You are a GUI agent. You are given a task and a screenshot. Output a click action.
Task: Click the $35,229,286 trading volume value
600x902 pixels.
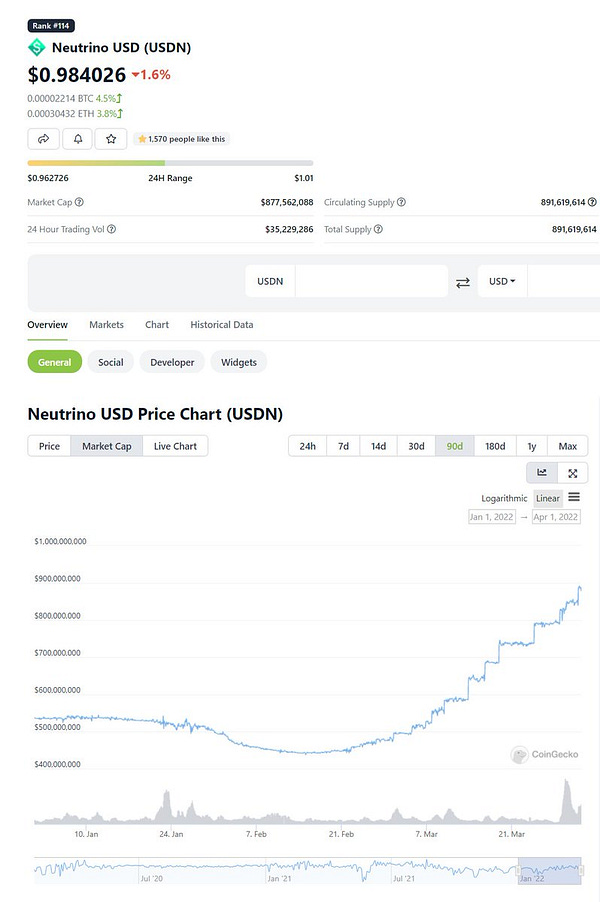tap(289, 229)
